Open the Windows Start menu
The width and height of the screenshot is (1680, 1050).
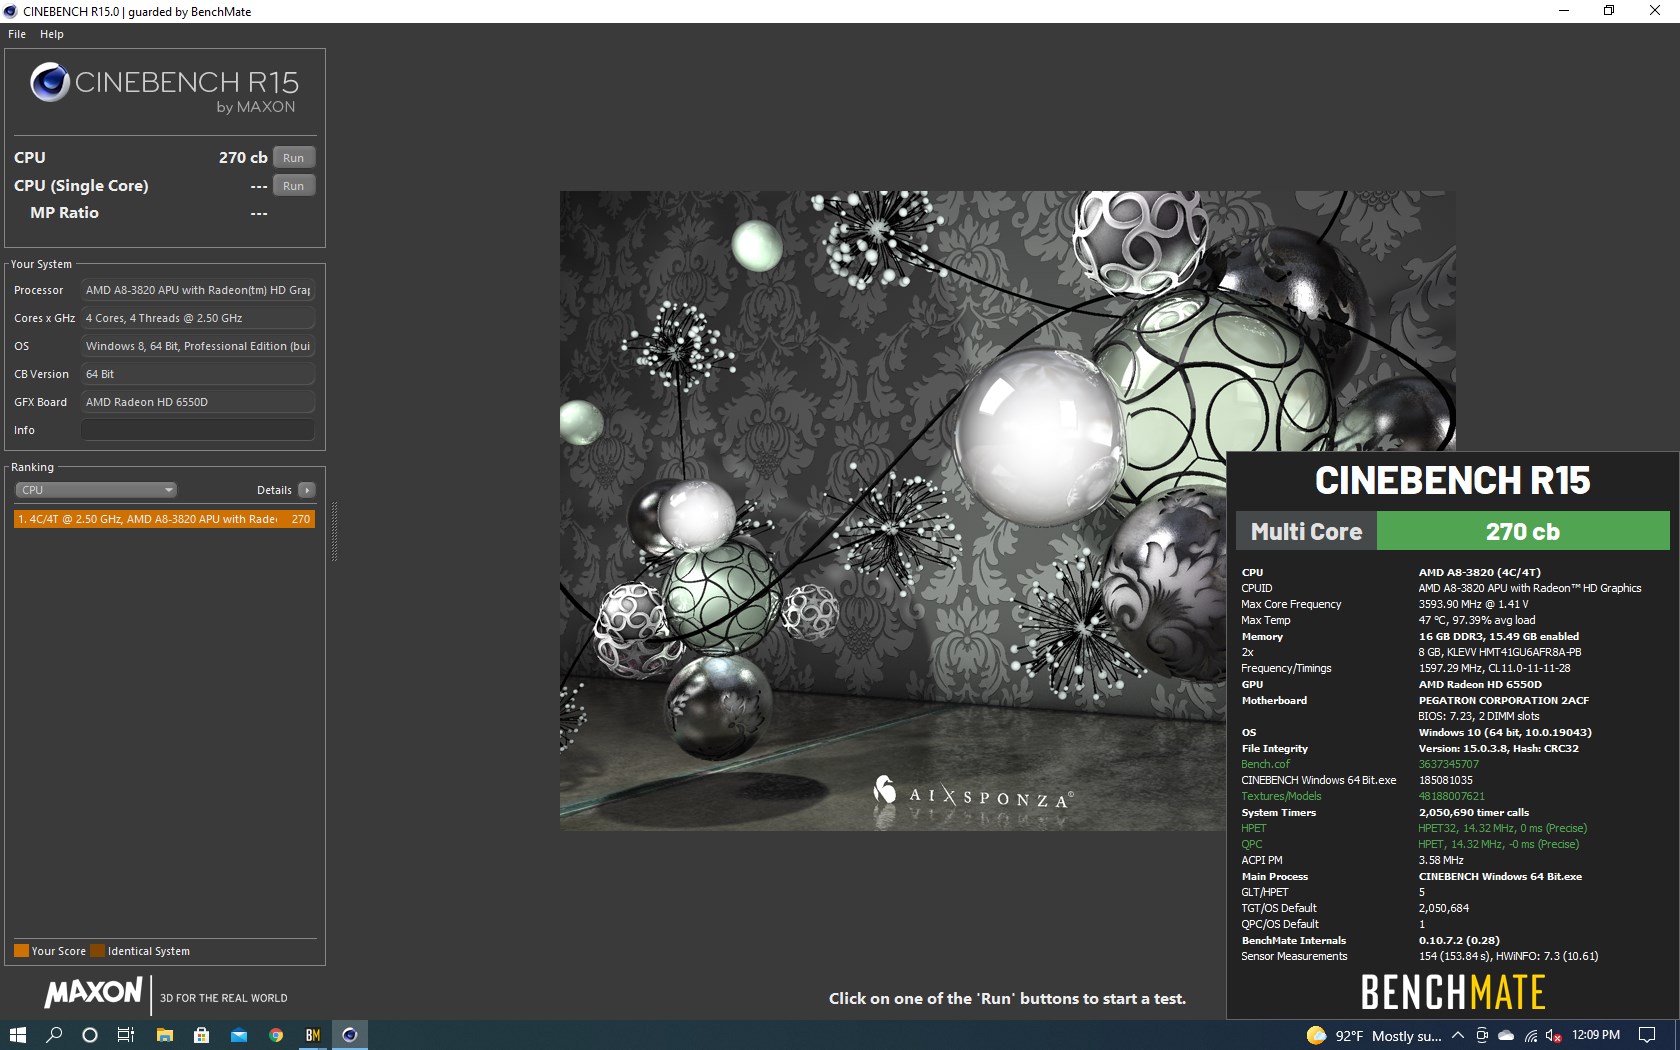point(17,1035)
